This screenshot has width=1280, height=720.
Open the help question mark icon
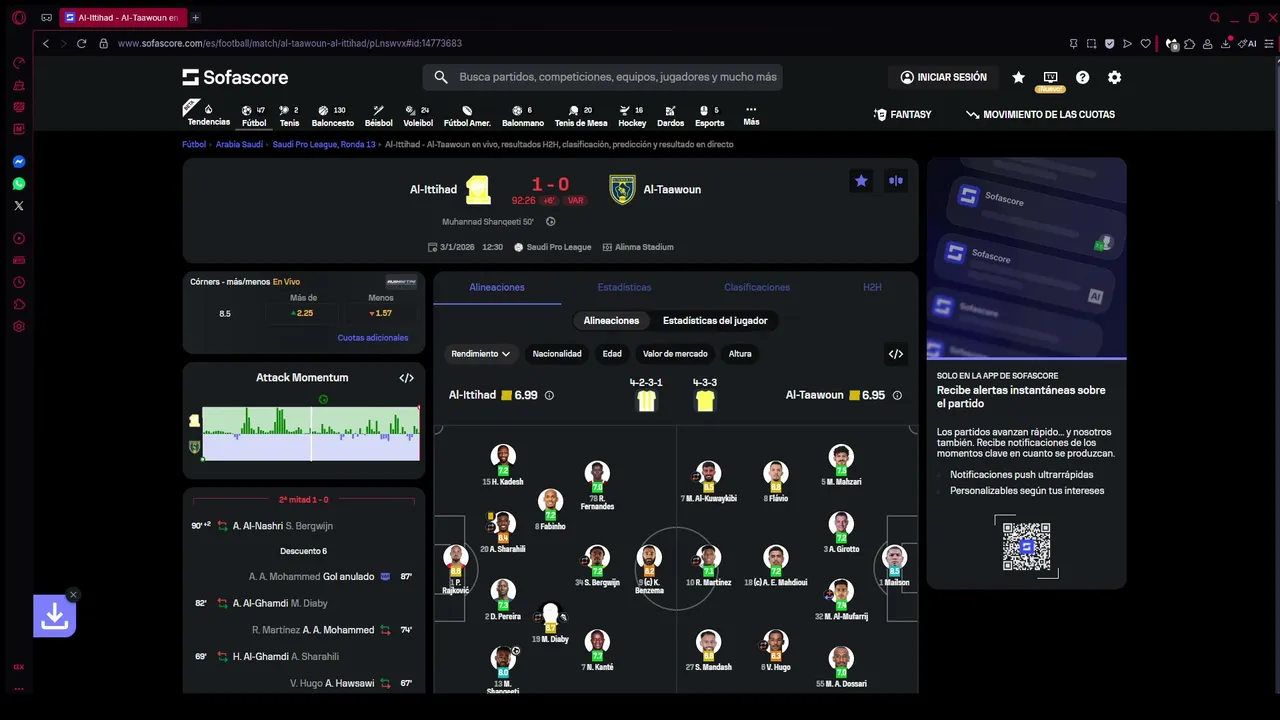[x=1082, y=77]
